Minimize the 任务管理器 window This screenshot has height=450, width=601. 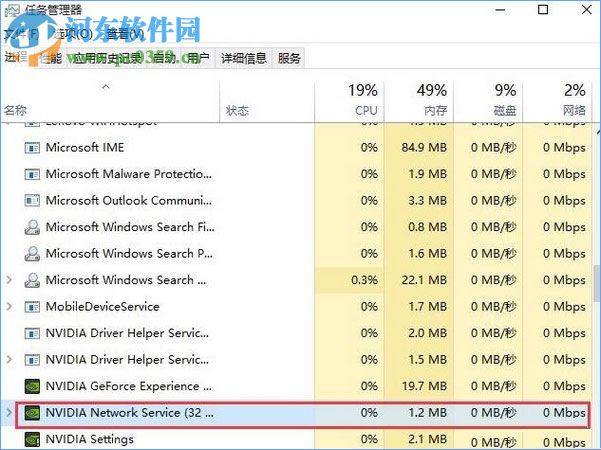click(500, 10)
